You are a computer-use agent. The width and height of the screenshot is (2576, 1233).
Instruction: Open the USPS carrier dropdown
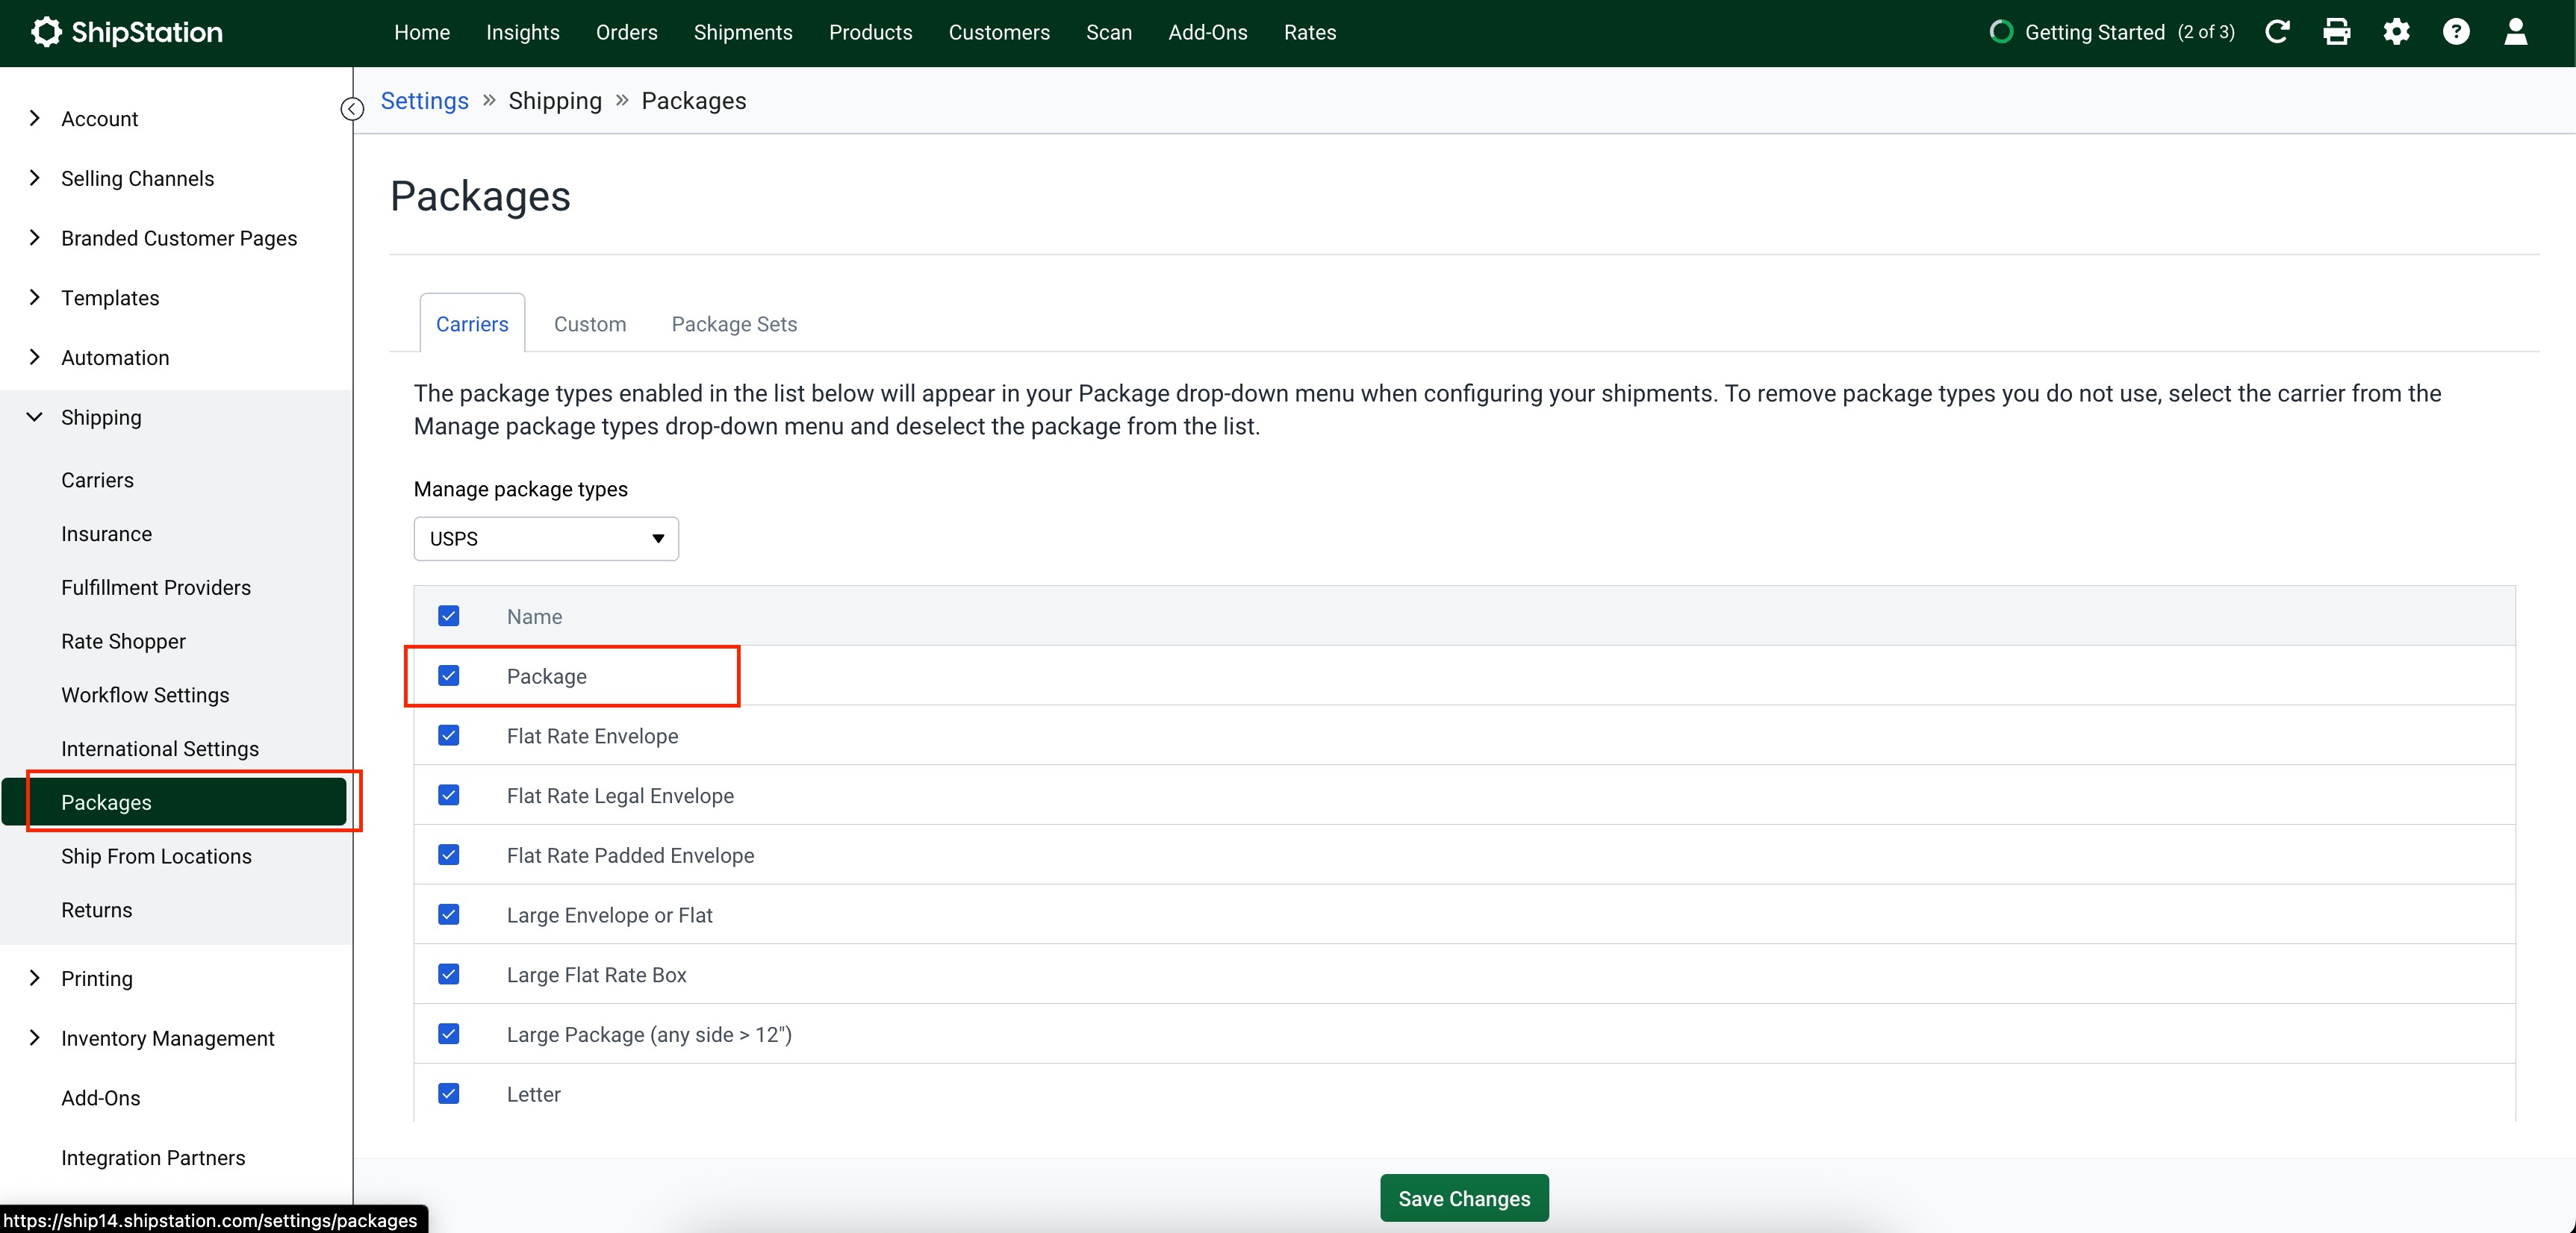point(546,539)
